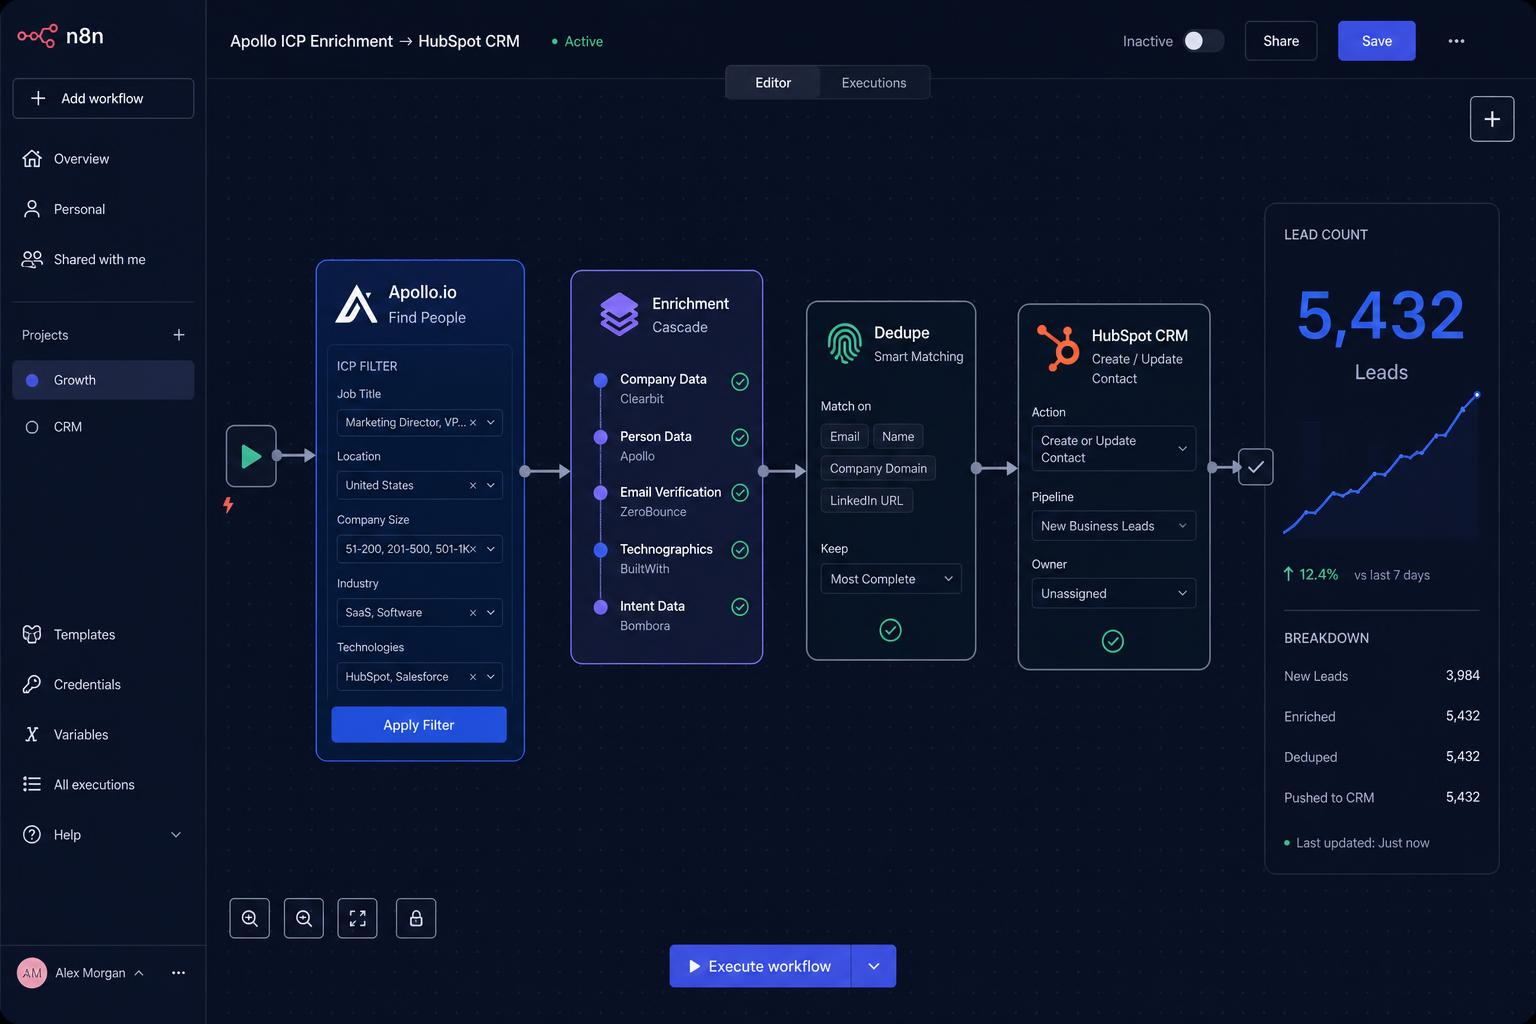
Task: Switch to the Editor tab
Action: point(773,83)
